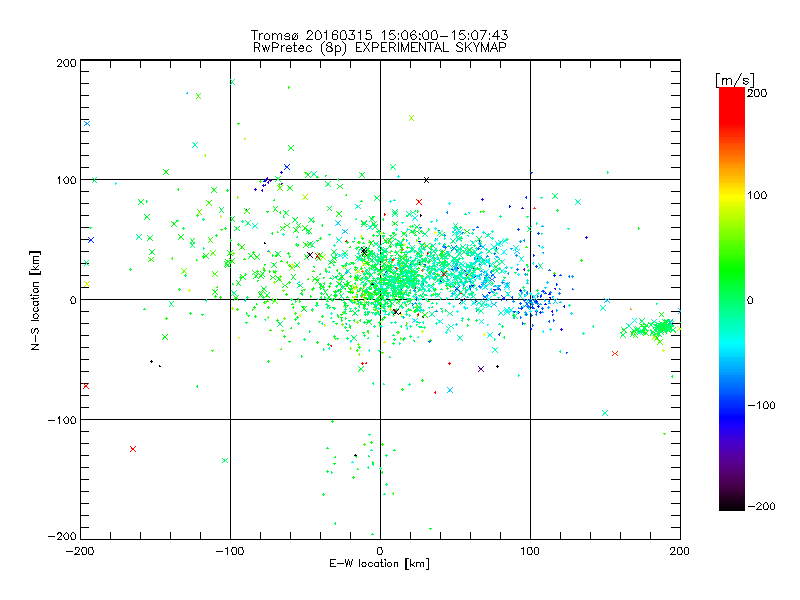This screenshot has height=600, width=800.
Task: Click the x-axis tick label 200
Action: pos(680,551)
